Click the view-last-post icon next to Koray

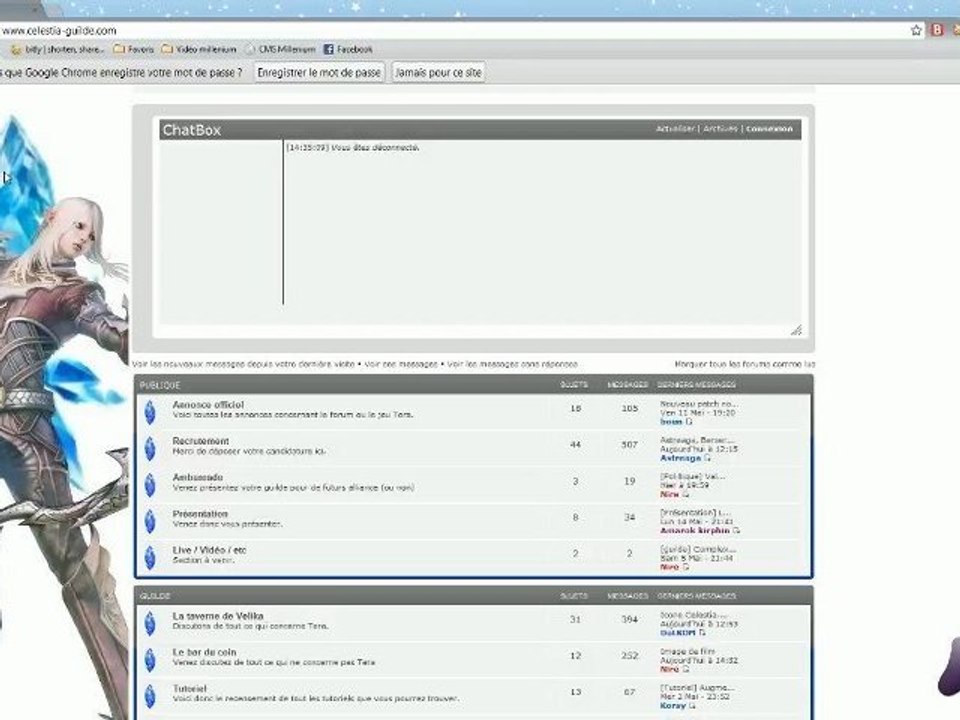(692, 705)
